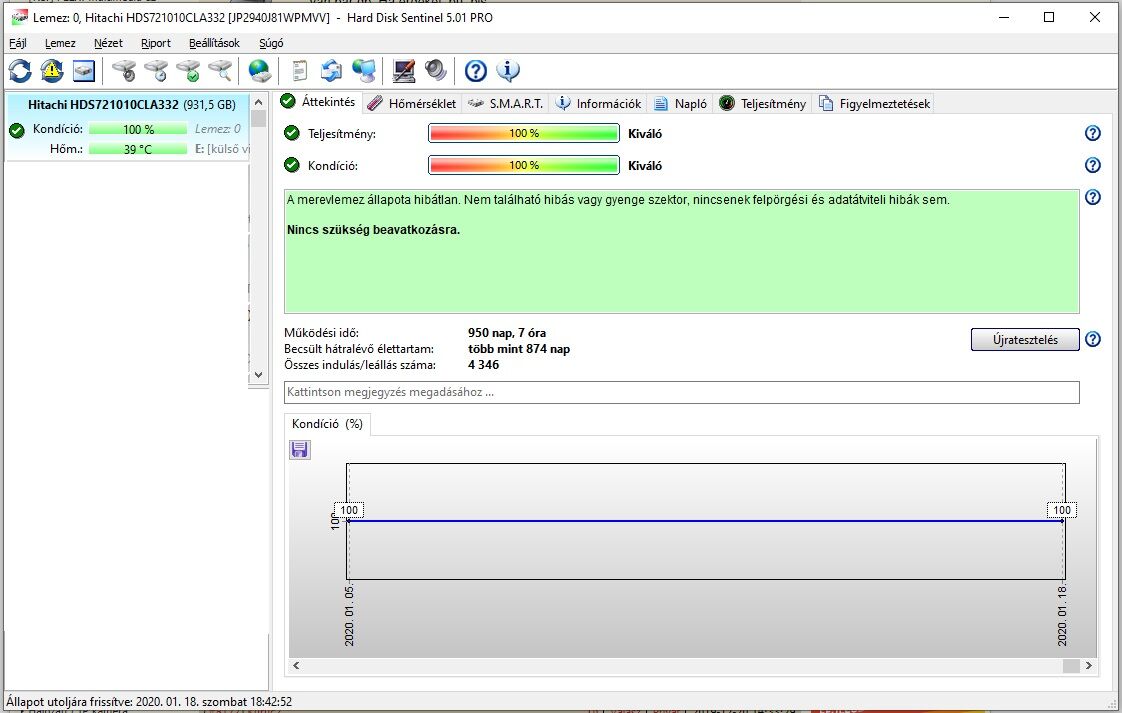Click the help icon beside Kondíció row
This screenshot has width=1122, height=713.
(1093, 165)
